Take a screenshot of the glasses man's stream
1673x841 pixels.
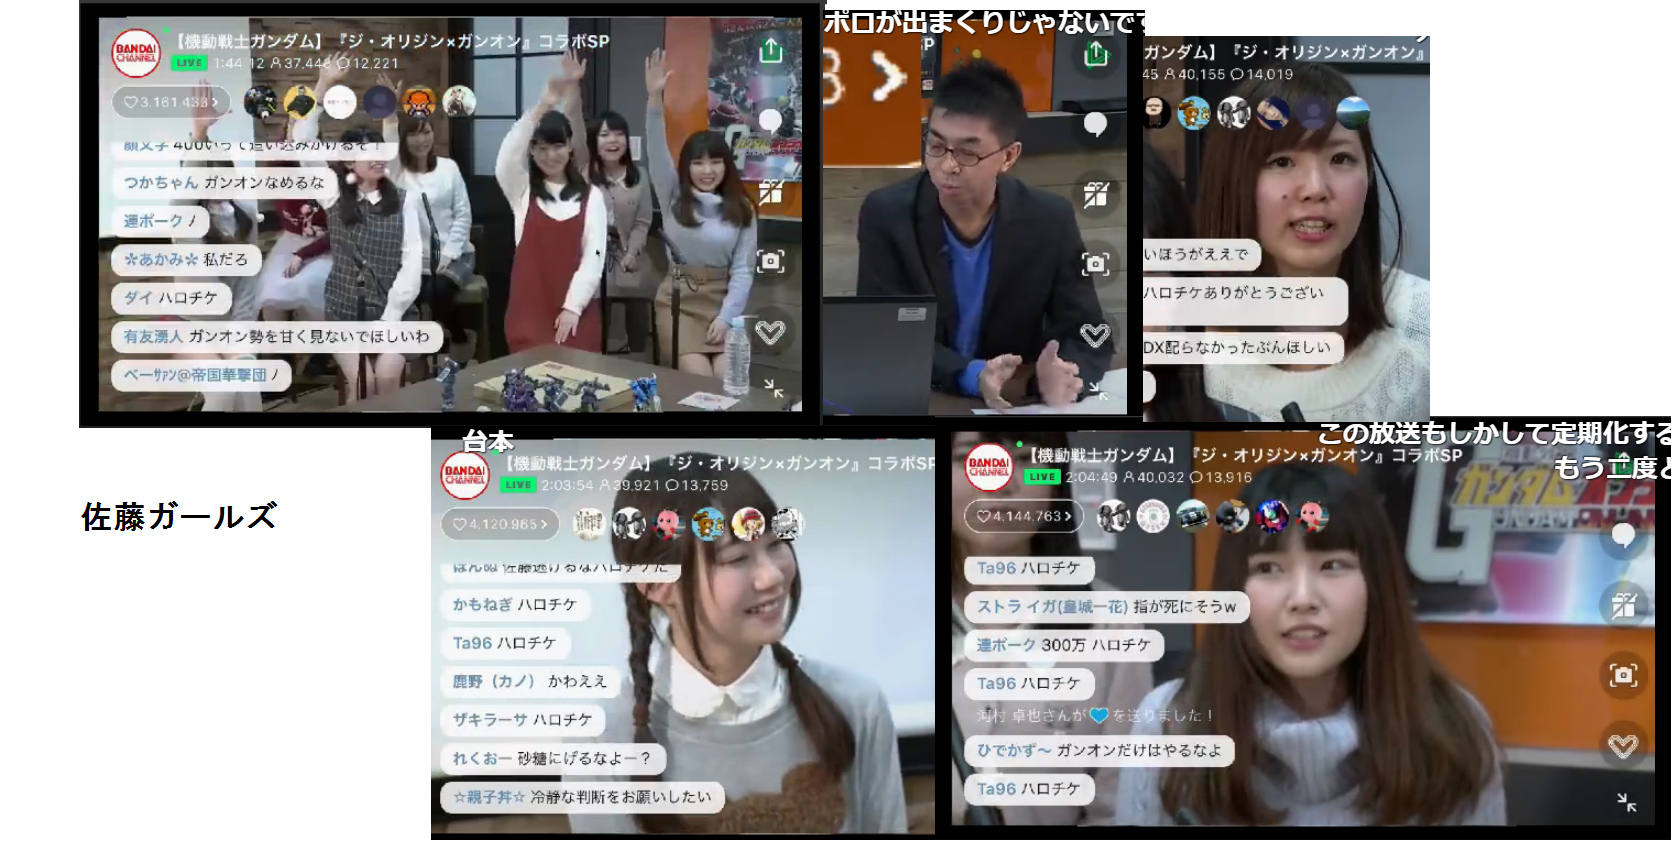pyautogui.click(x=1096, y=264)
